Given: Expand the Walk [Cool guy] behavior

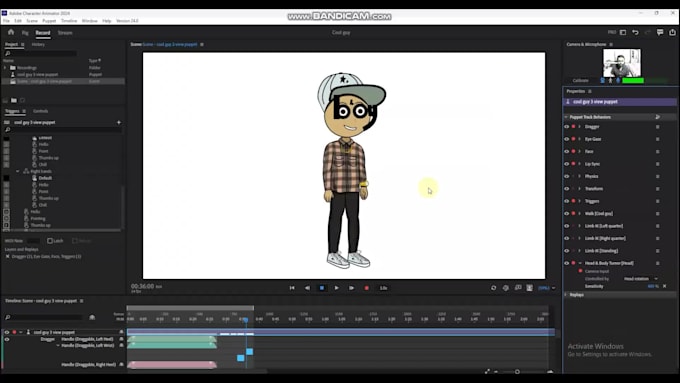Looking at the screenshot, I should pos(579,213).
